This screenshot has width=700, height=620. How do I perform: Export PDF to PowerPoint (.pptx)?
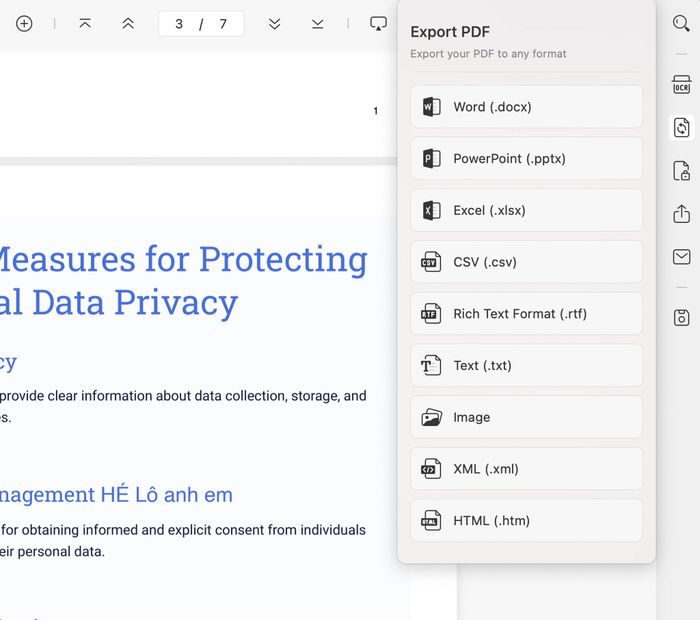526,159
